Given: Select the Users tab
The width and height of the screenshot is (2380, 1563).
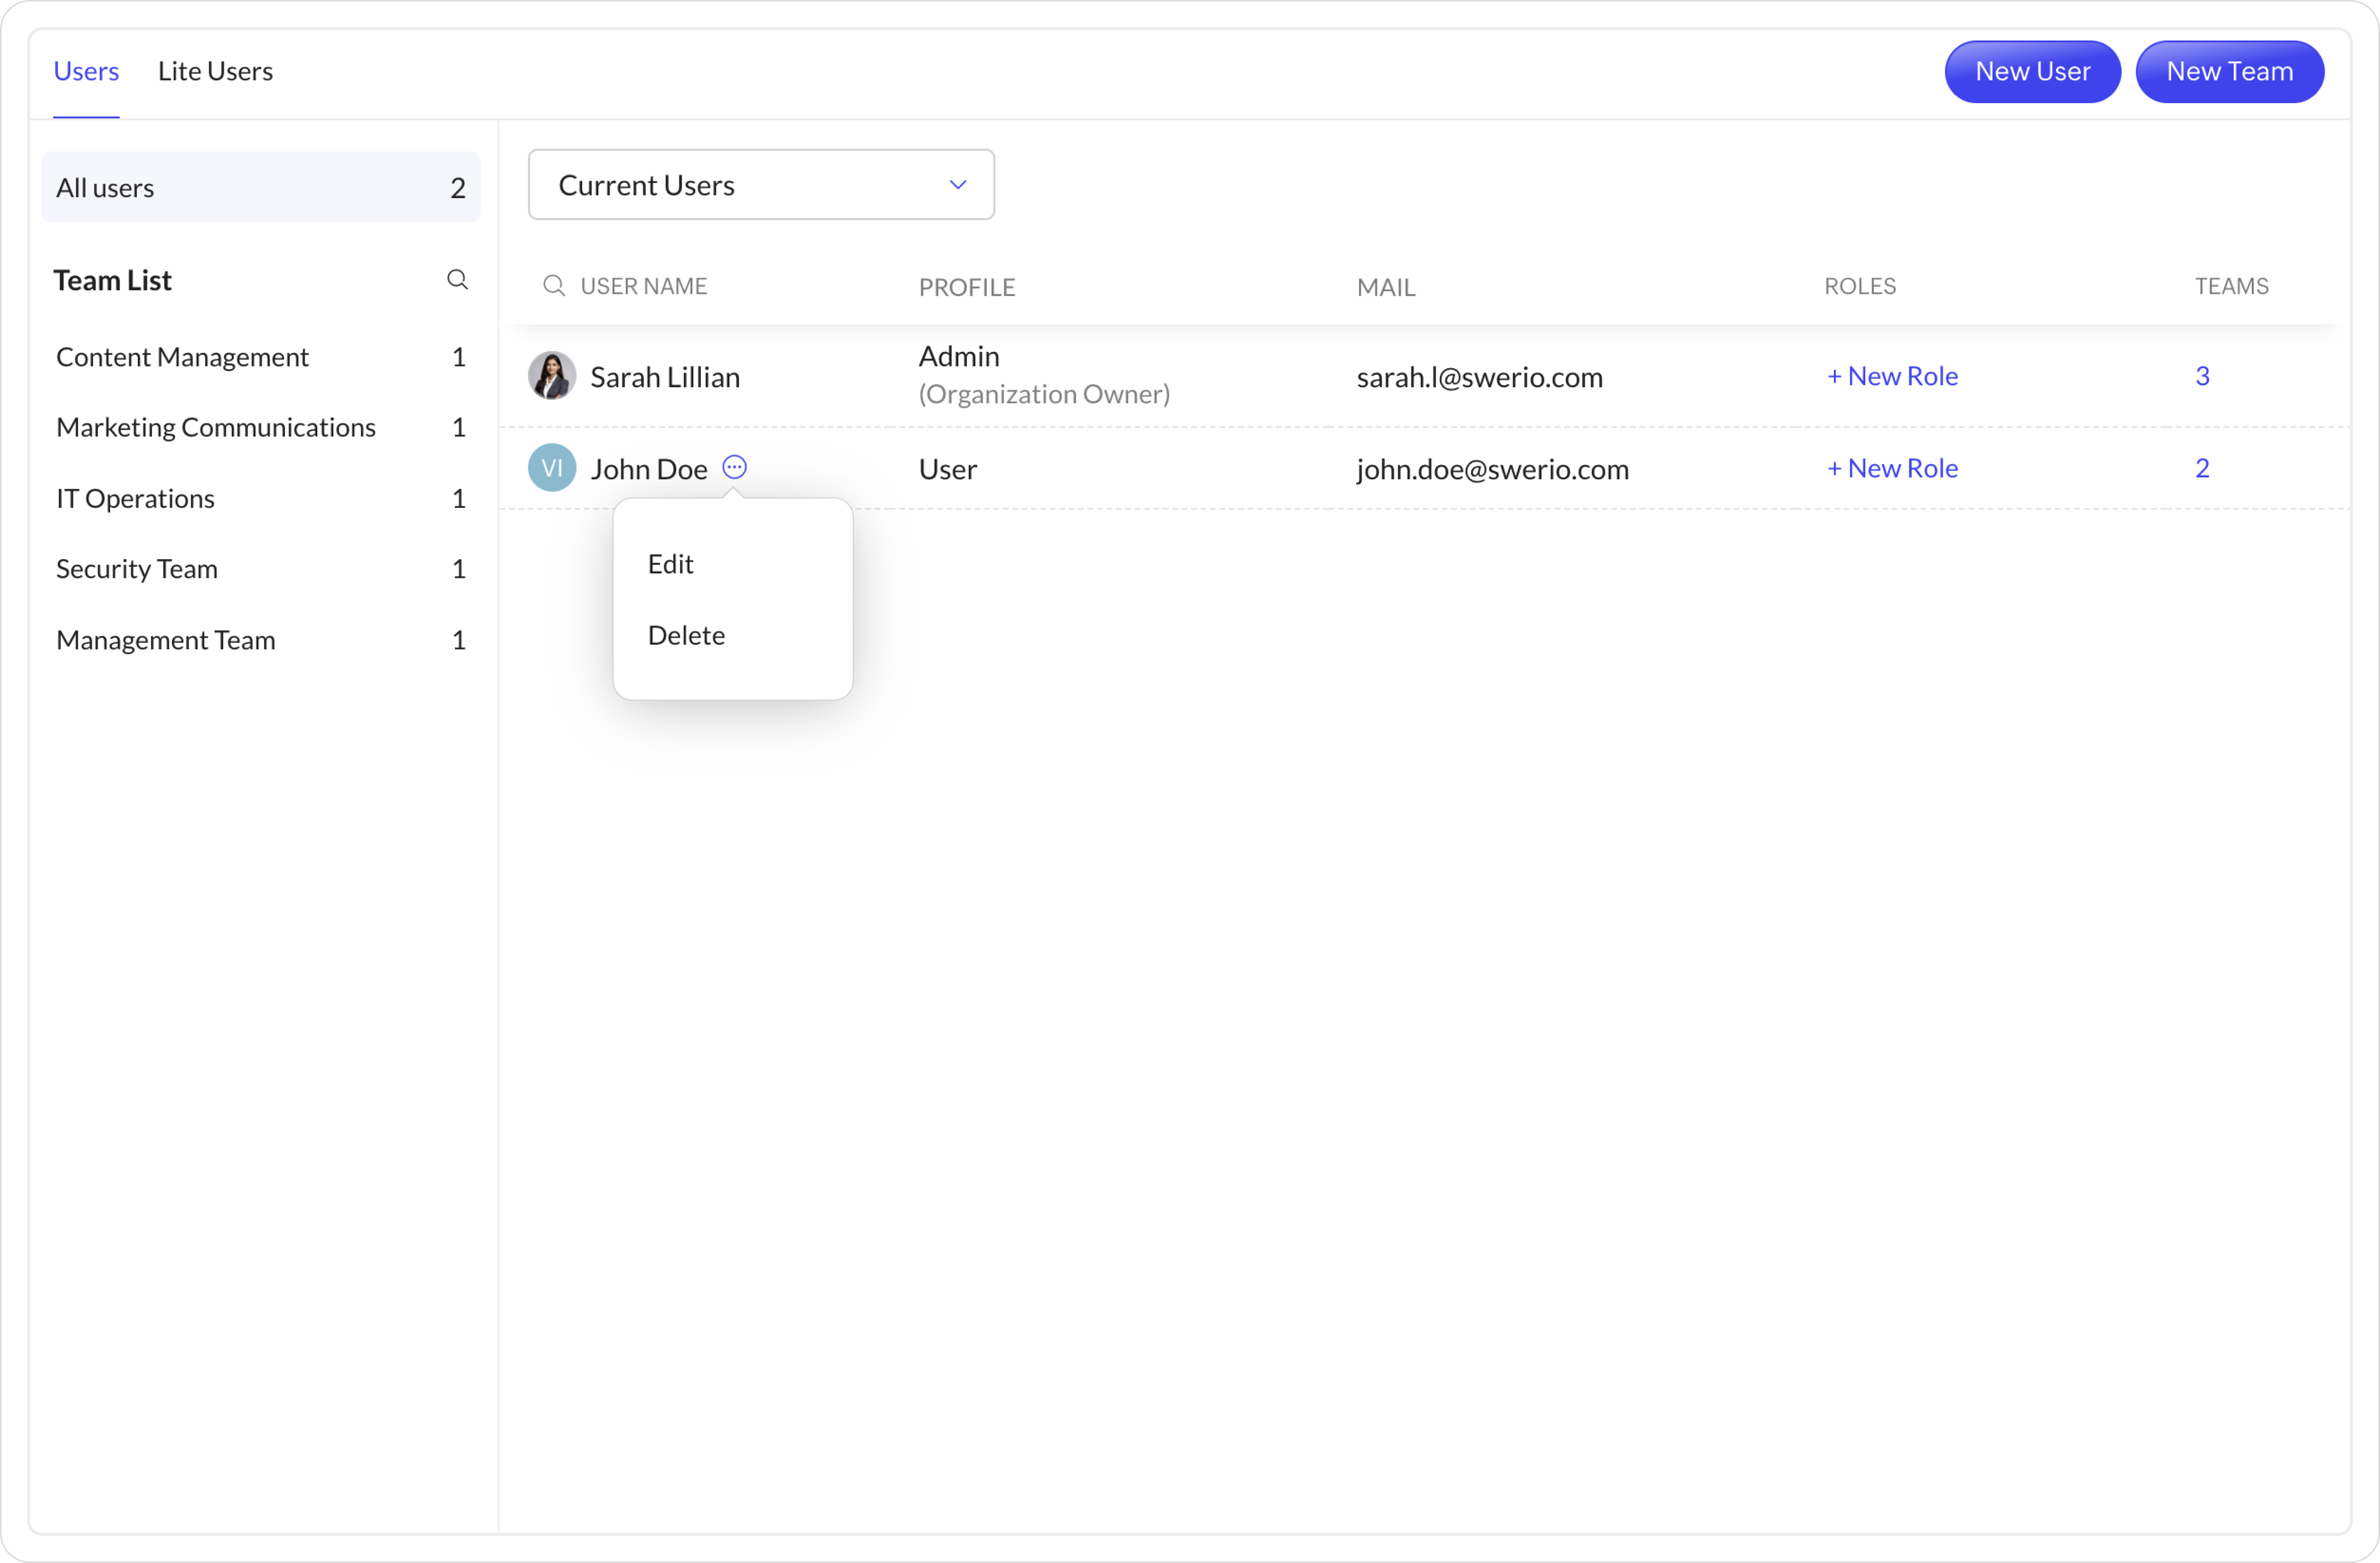Looking at the screenshot, I should (86, 71).
